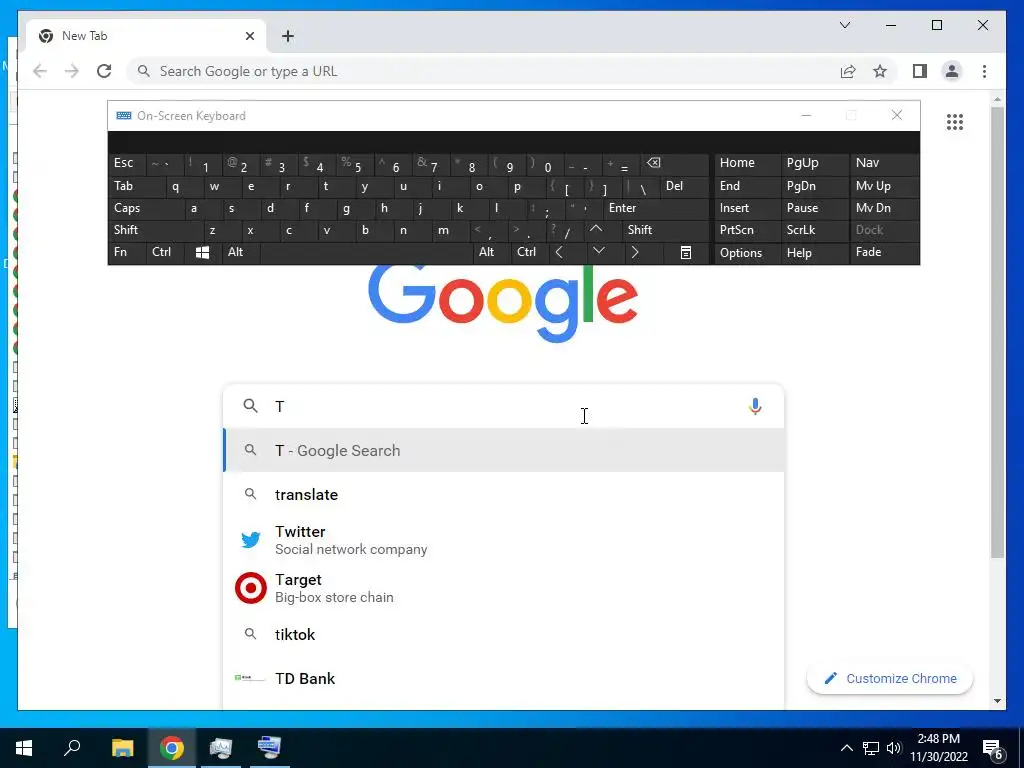Open the tab search dropdown chevron

[x=845, y=25]
